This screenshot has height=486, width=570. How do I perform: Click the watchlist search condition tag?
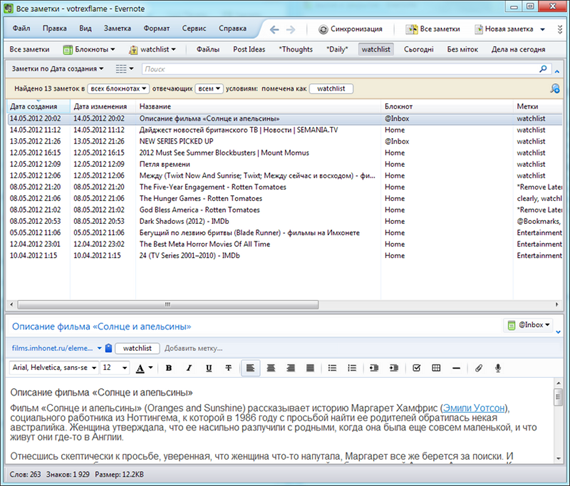click(331, 88)
